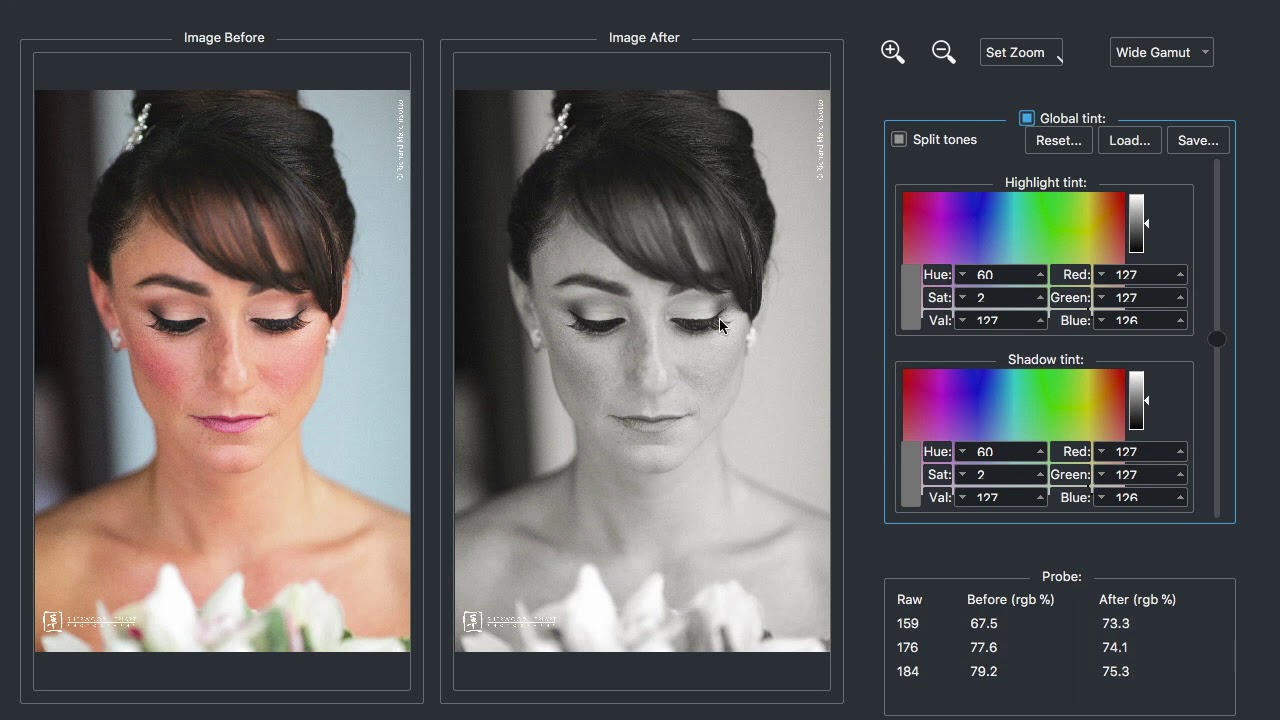
Task: Increase Shadow tint Red with up arrow
Action: [1180, 452]
